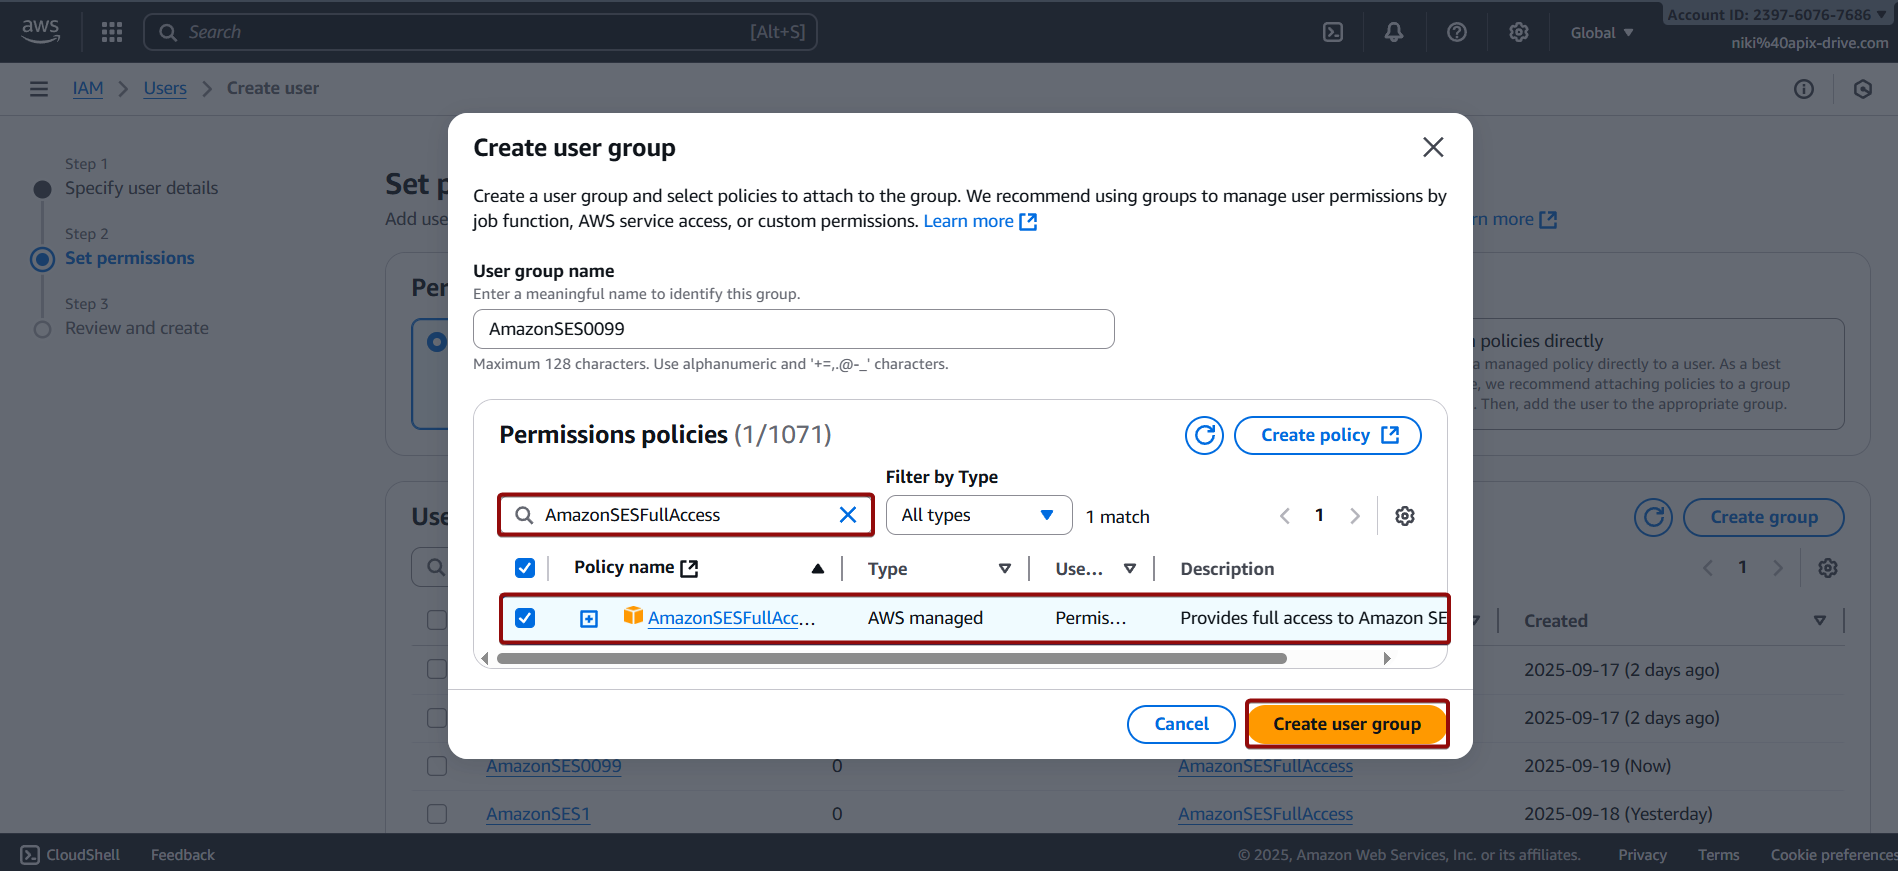Image resolution: width=1898 pixels, height=871 pixels.
Task: Click the User group name input field
Action: click(793, 329)
